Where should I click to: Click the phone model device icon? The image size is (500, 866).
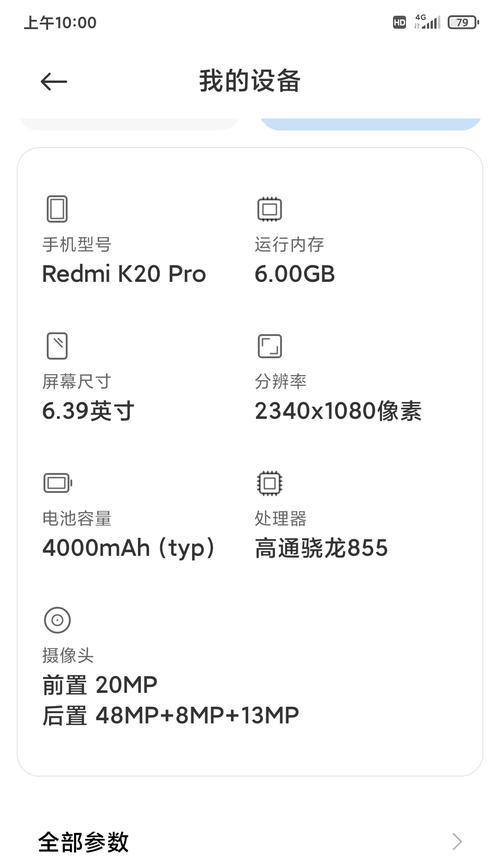point(57,209)
